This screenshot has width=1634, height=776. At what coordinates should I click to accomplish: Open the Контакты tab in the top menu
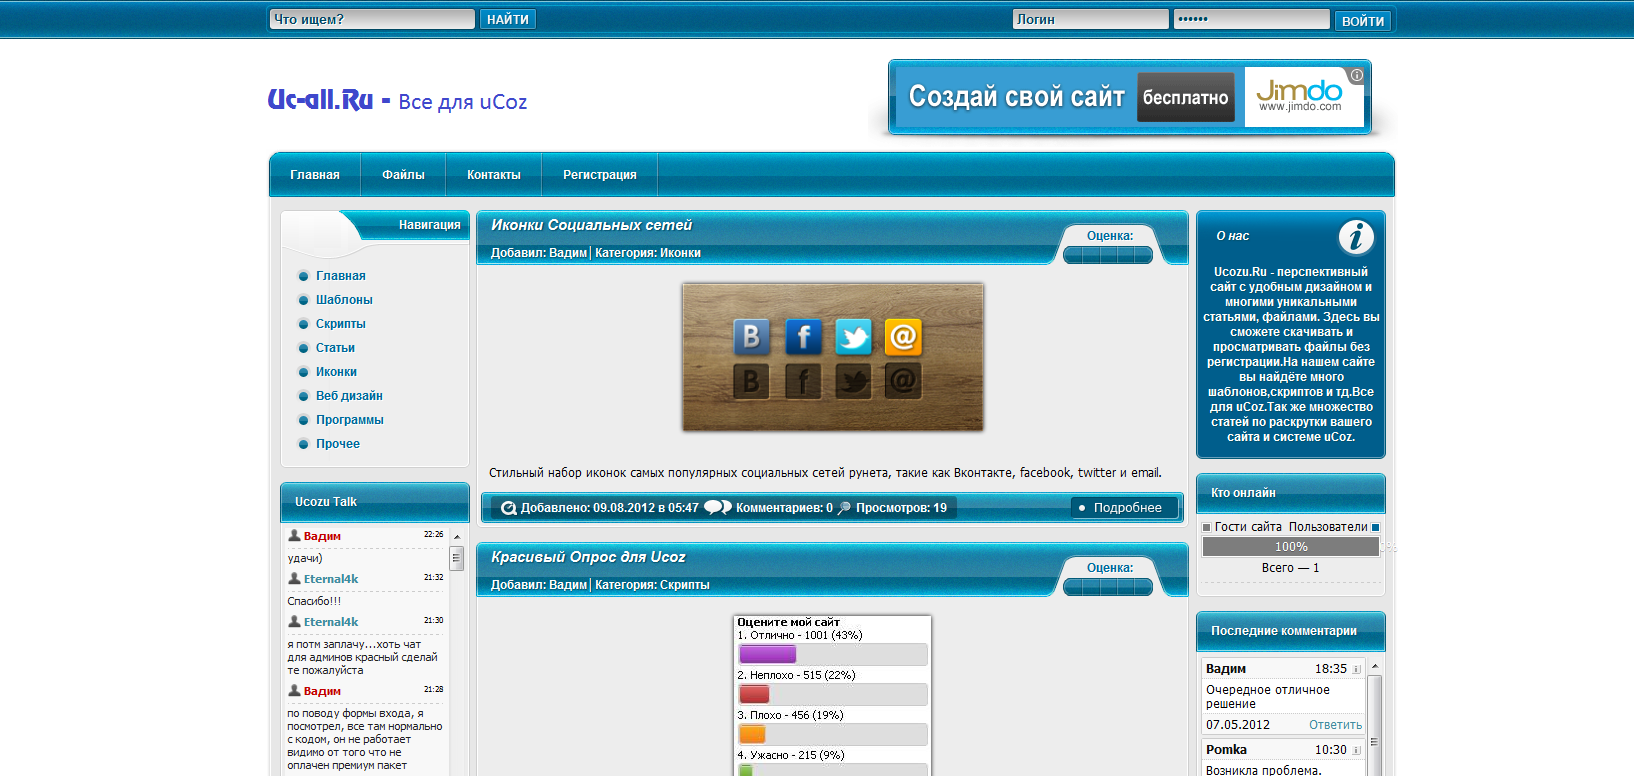(494, 175)
